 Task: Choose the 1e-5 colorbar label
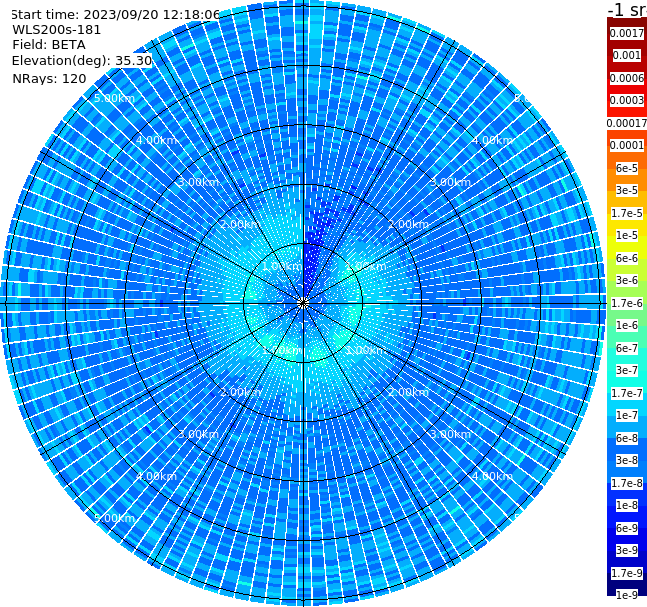tap(627, 235)
